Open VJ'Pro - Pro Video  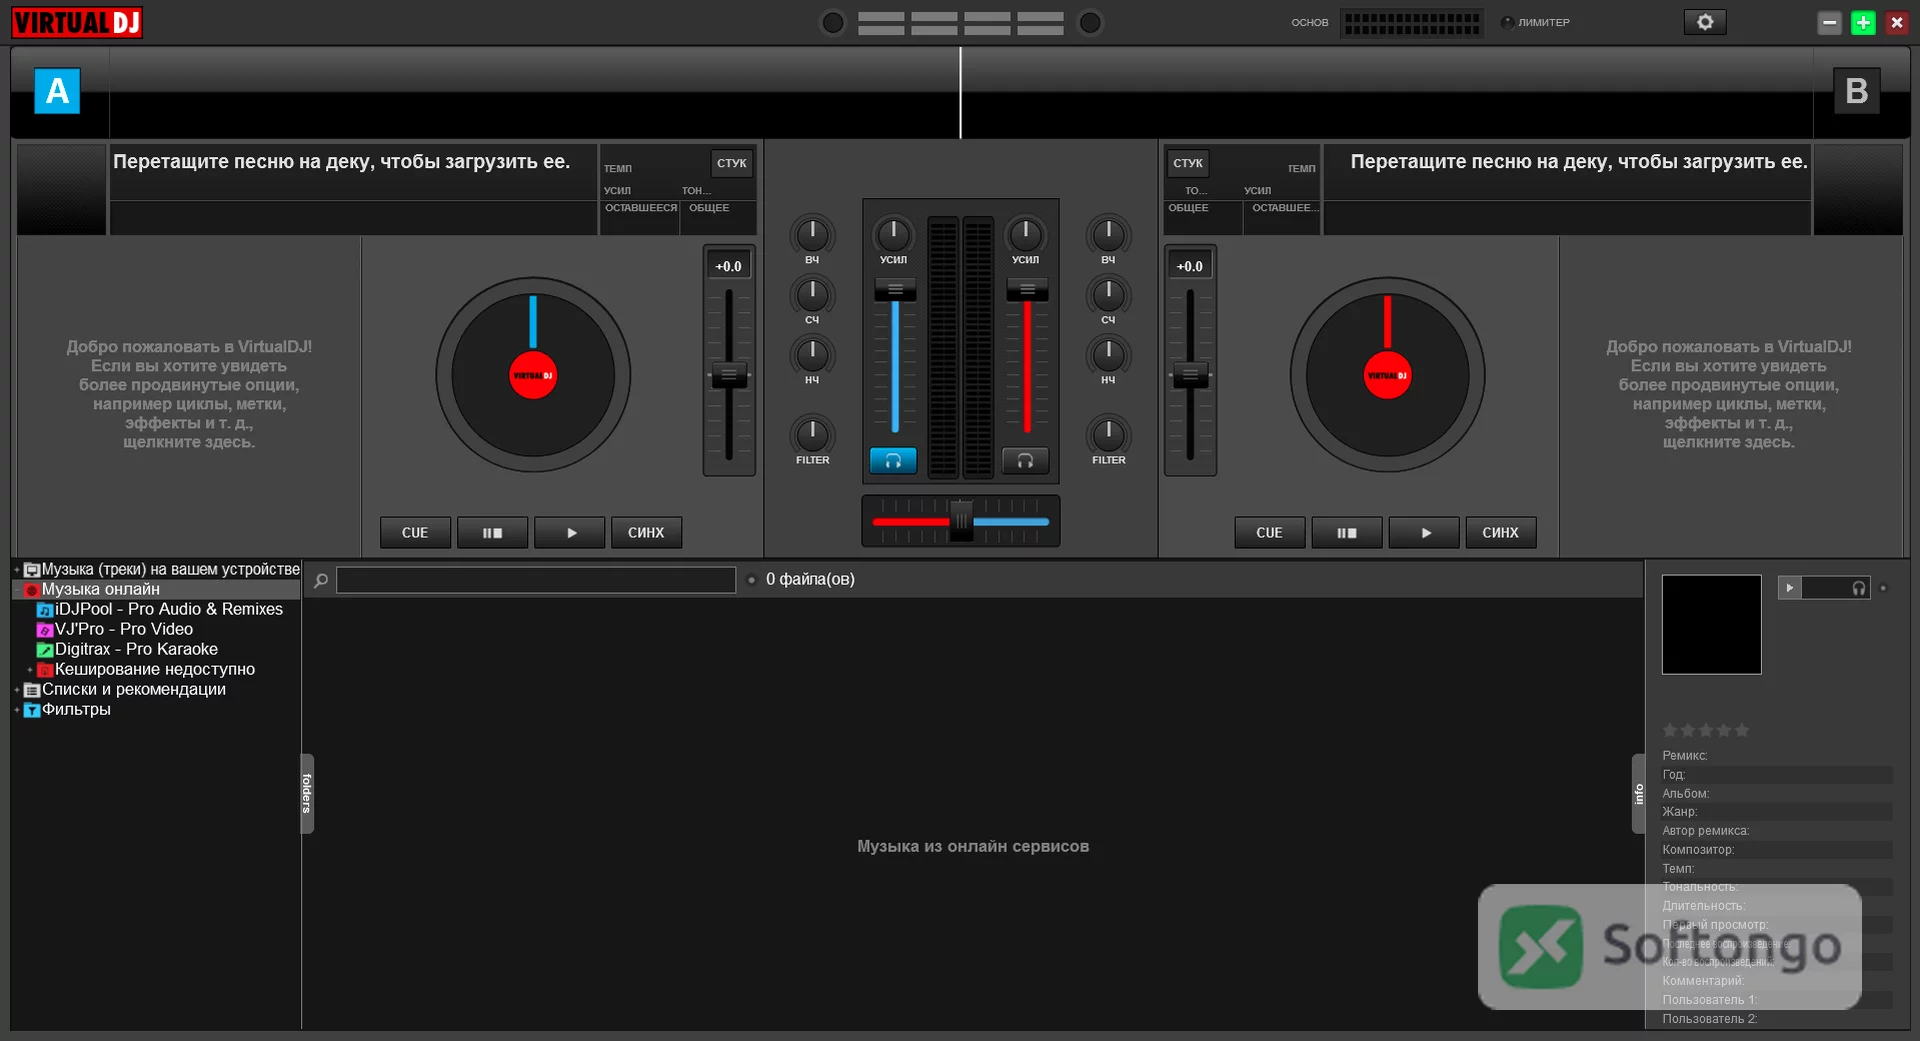coord(123,629)
